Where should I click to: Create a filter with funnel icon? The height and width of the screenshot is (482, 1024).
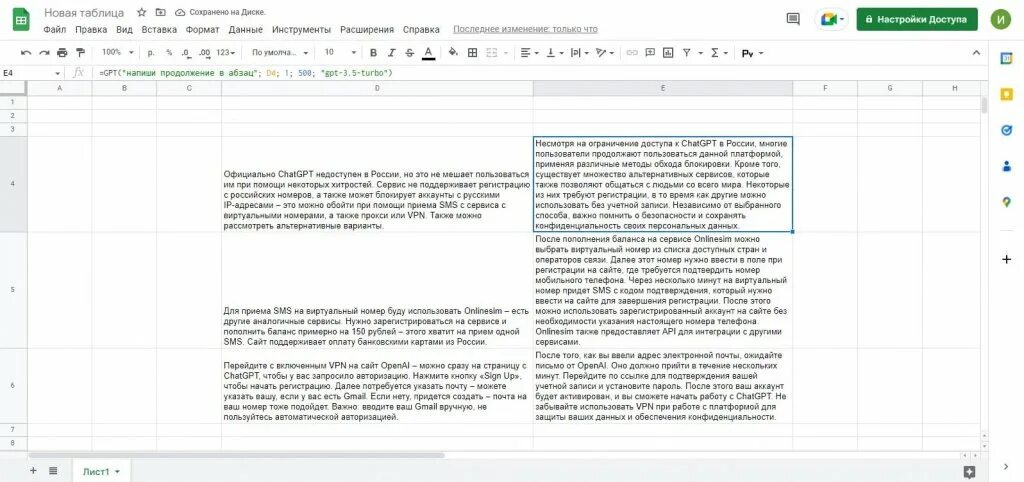coord(686,52)
